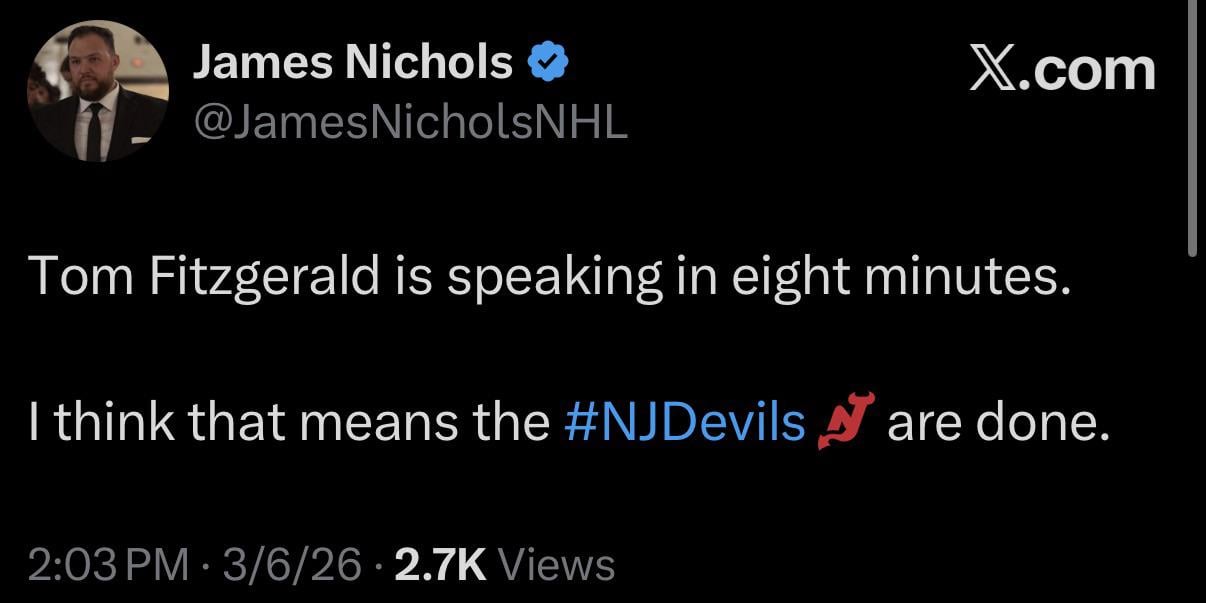Open James Nichols' profile picture
The width and height of the screenshot is (1206, 603).
(x=97, y=91)
